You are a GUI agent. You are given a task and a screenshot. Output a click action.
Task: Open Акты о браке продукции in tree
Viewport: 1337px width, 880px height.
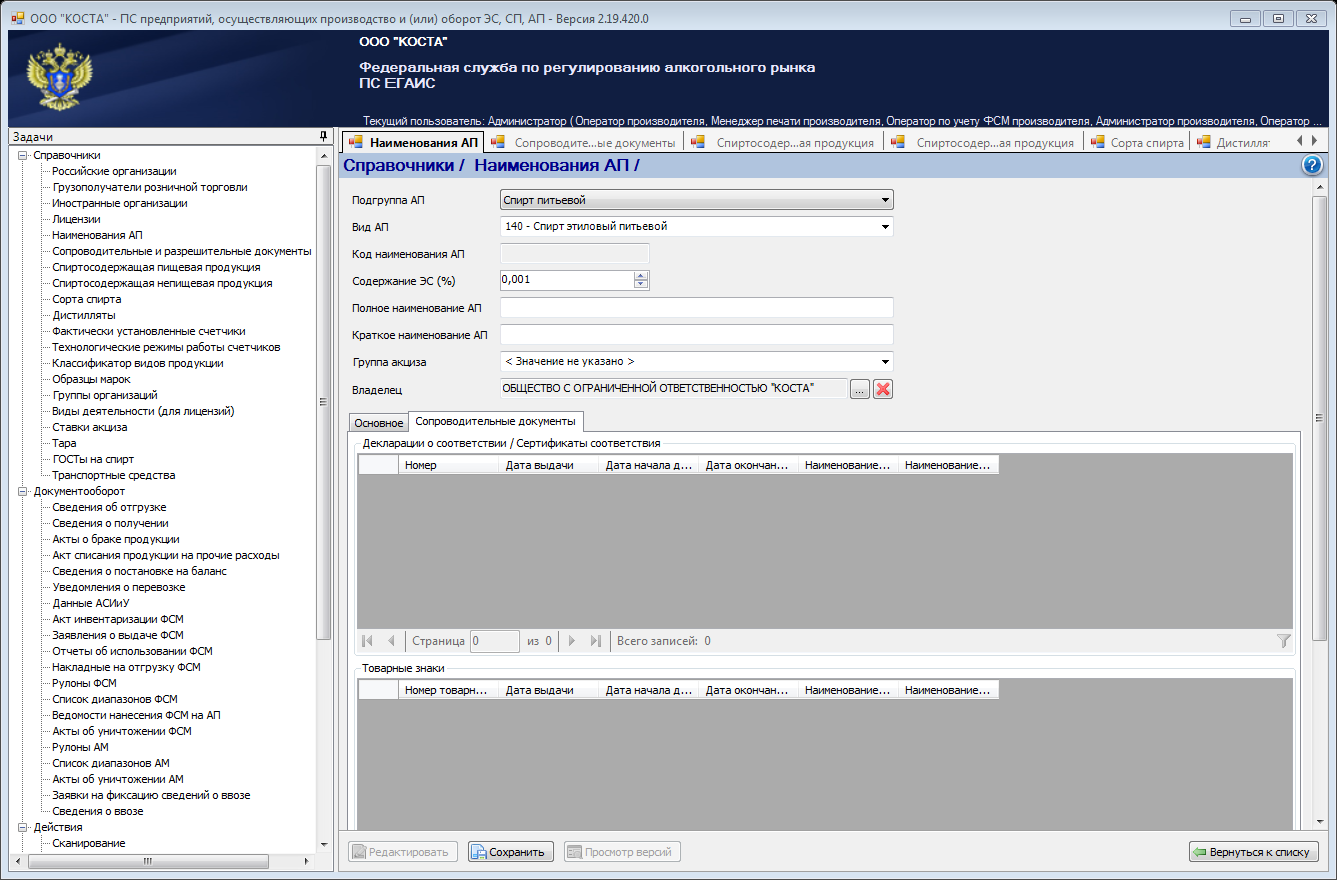[116, 539]
